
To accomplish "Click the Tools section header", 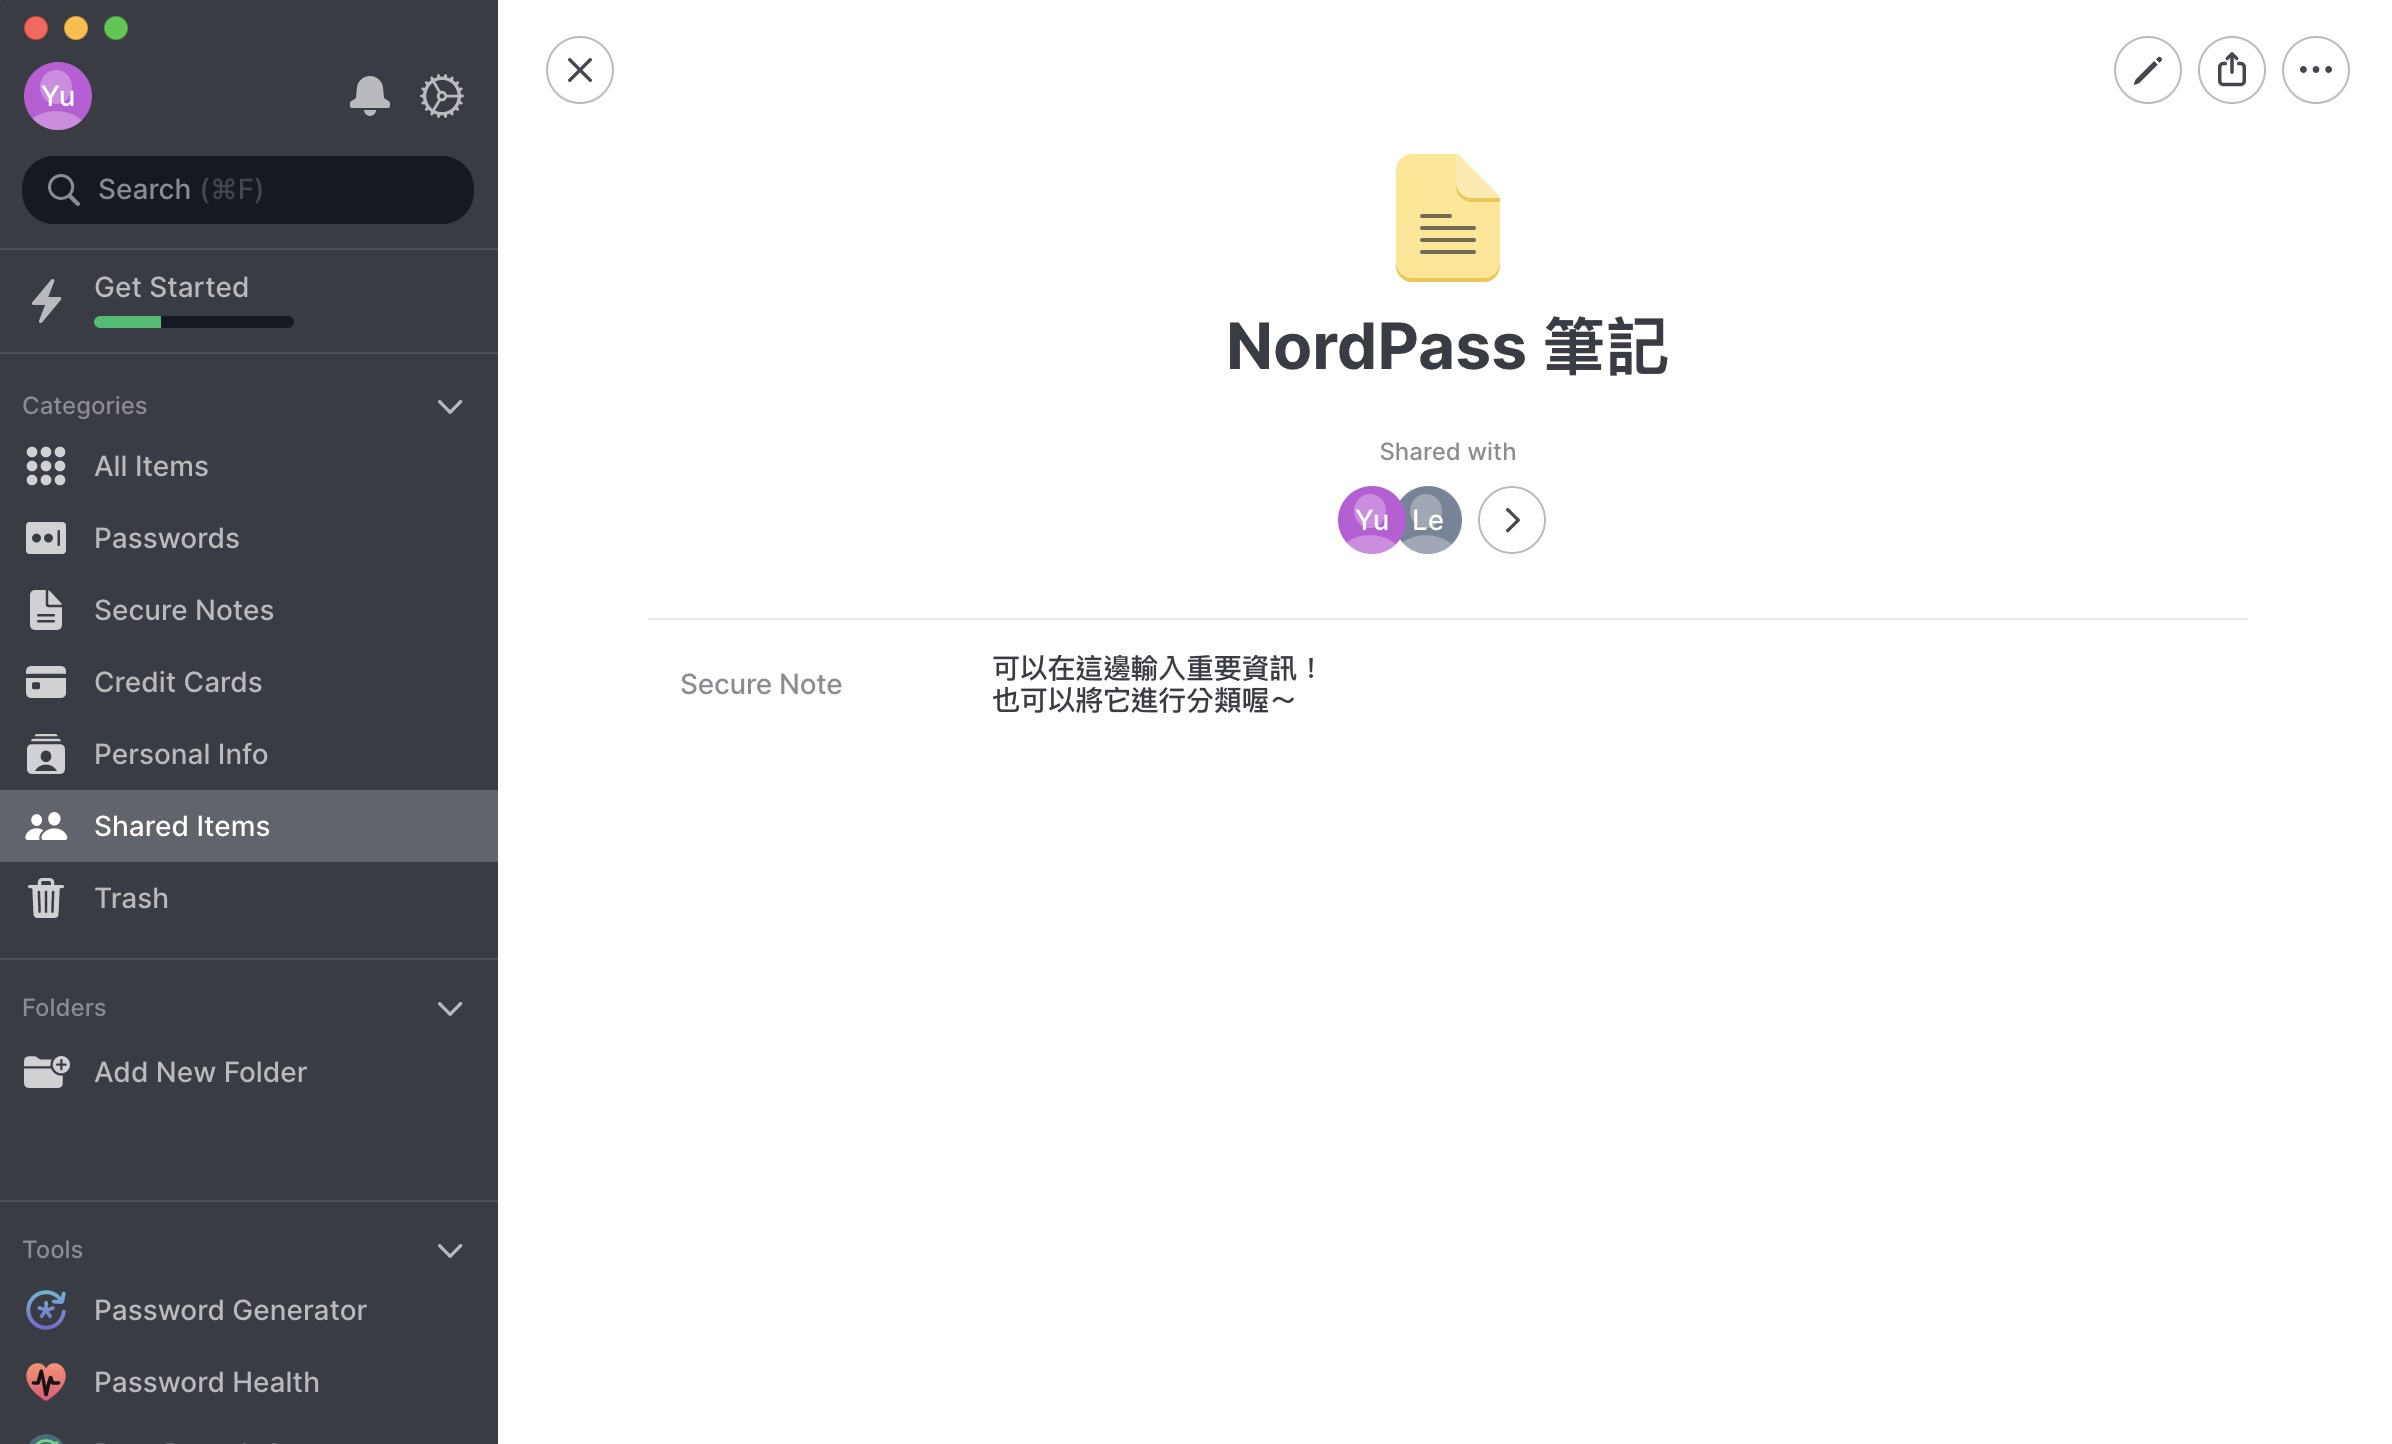I will pyautogui.click(x=52, y=1250).
